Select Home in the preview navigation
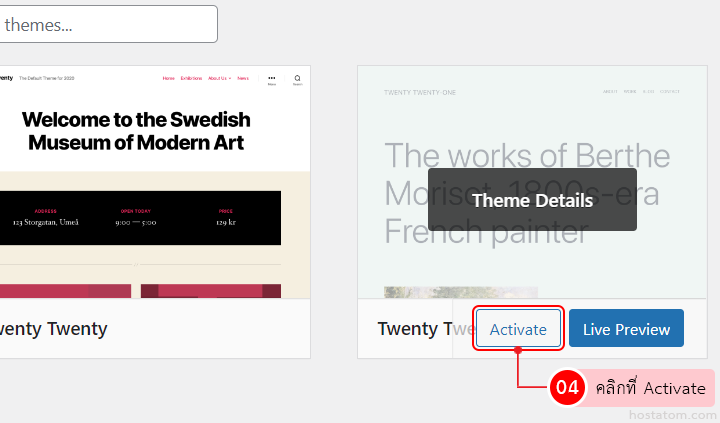The width and height of the screenshot is (720, 423). coord(169,78)
